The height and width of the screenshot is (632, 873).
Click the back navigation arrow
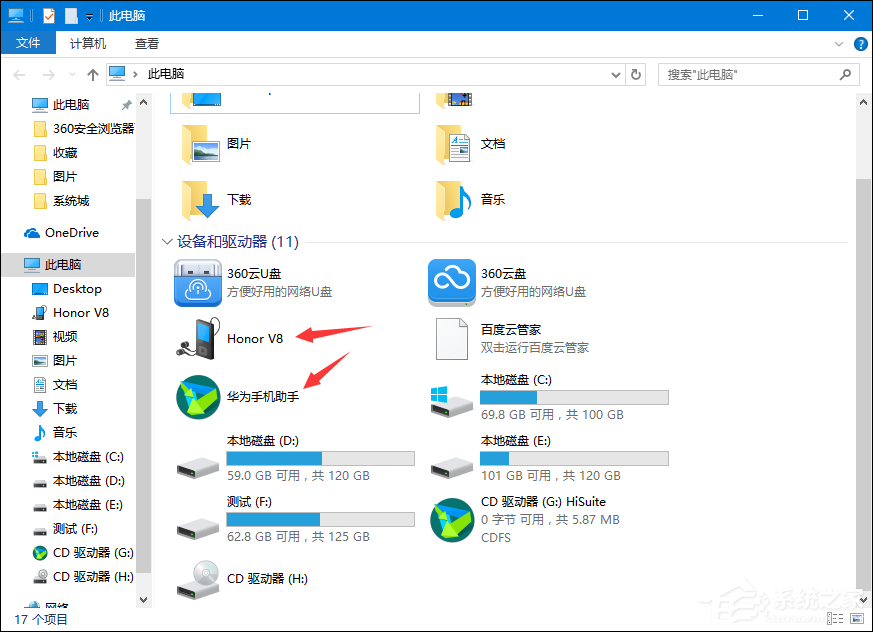coord(18,74)
